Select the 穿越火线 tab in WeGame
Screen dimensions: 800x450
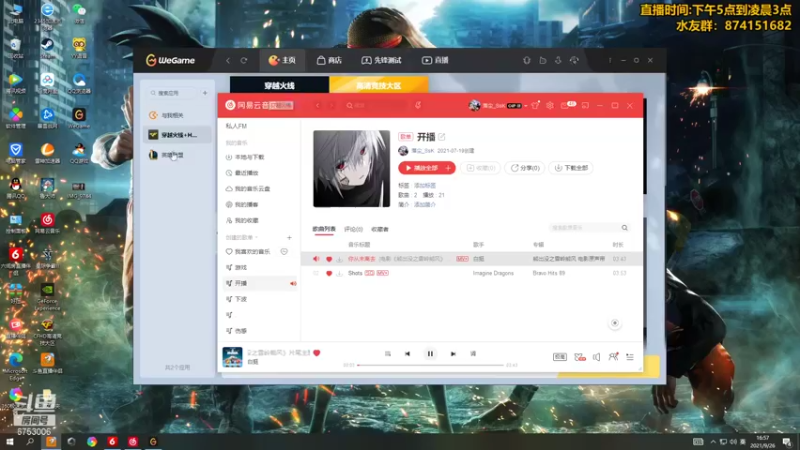pyautogui.click(x=280, y=85)
